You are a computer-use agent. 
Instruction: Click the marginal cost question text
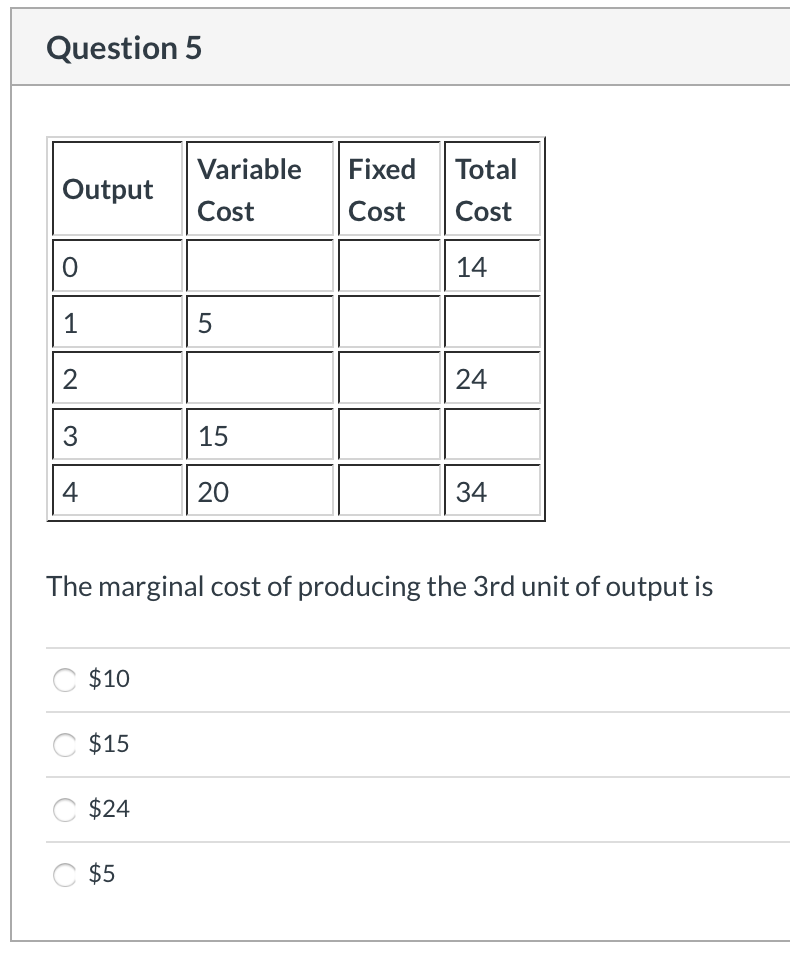pos(380,587)
